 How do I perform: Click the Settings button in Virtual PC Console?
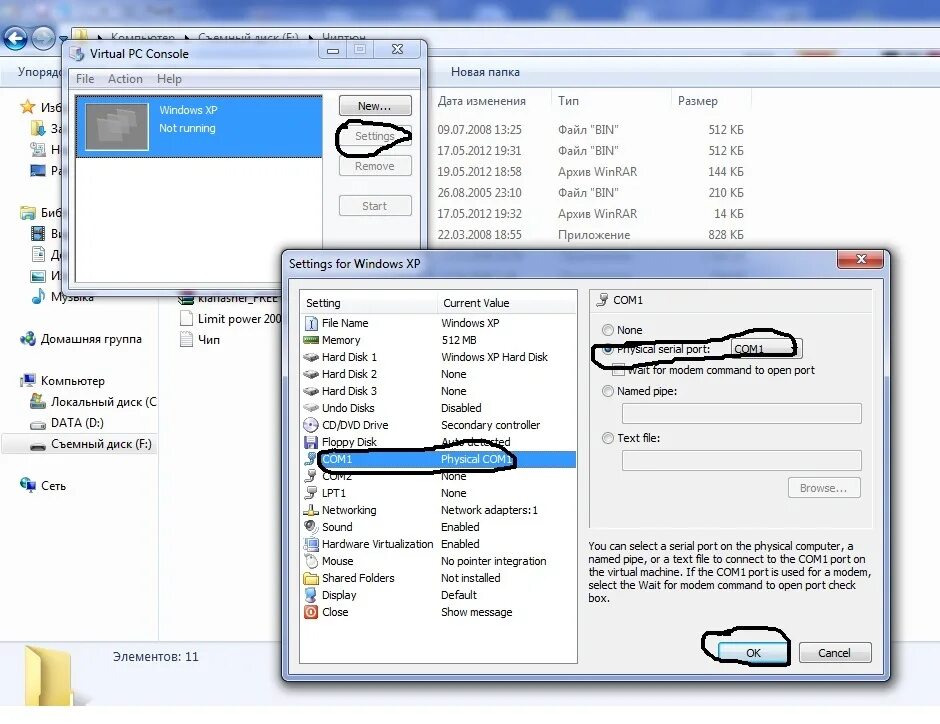point(375,136)
